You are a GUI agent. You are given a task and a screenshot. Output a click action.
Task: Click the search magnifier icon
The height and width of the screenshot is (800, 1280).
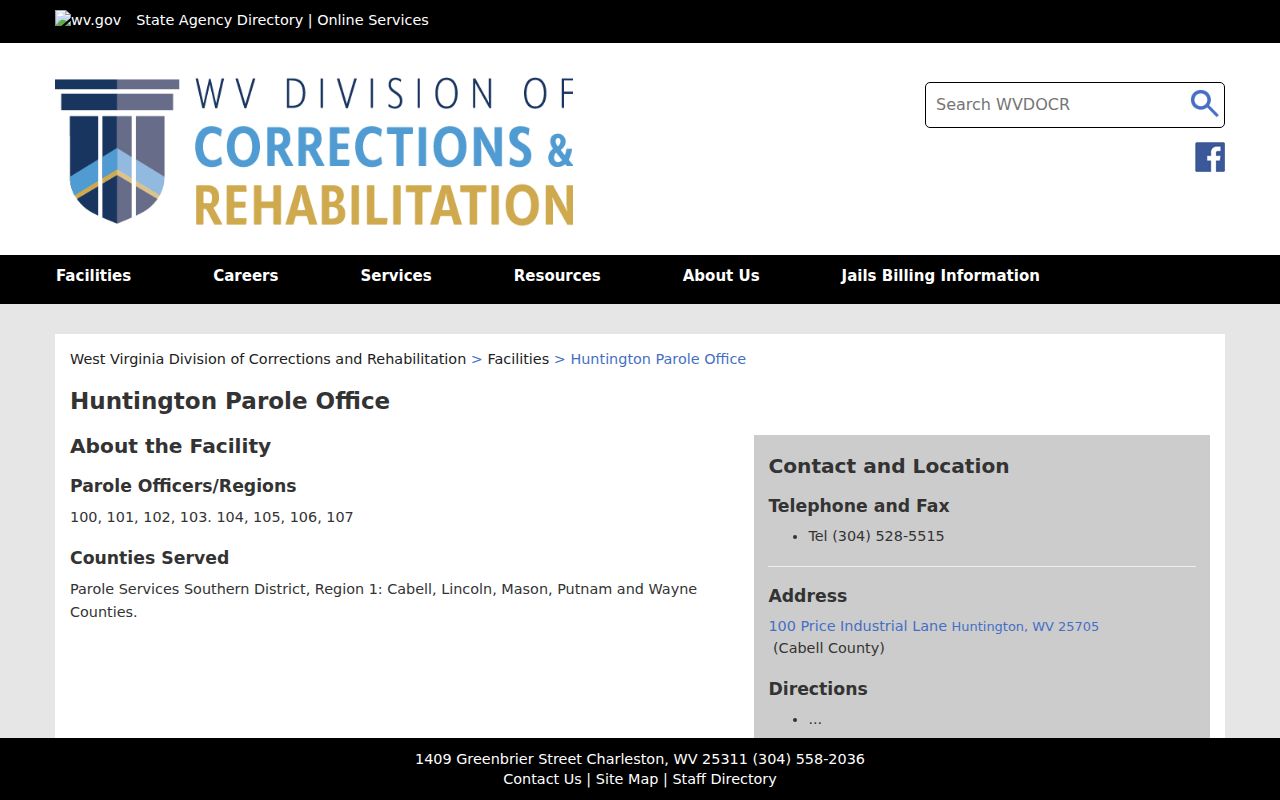pos(1204,104)
